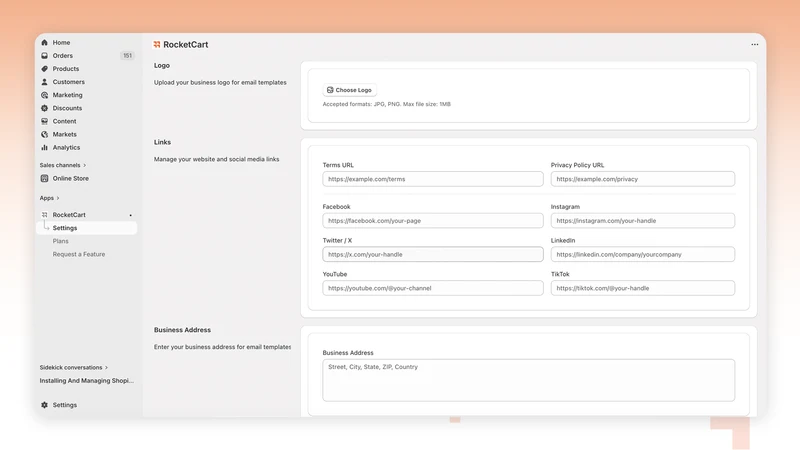
Task: Click the Orders 151 count badge
Action: pyautogui.click(x=127, y=56)
